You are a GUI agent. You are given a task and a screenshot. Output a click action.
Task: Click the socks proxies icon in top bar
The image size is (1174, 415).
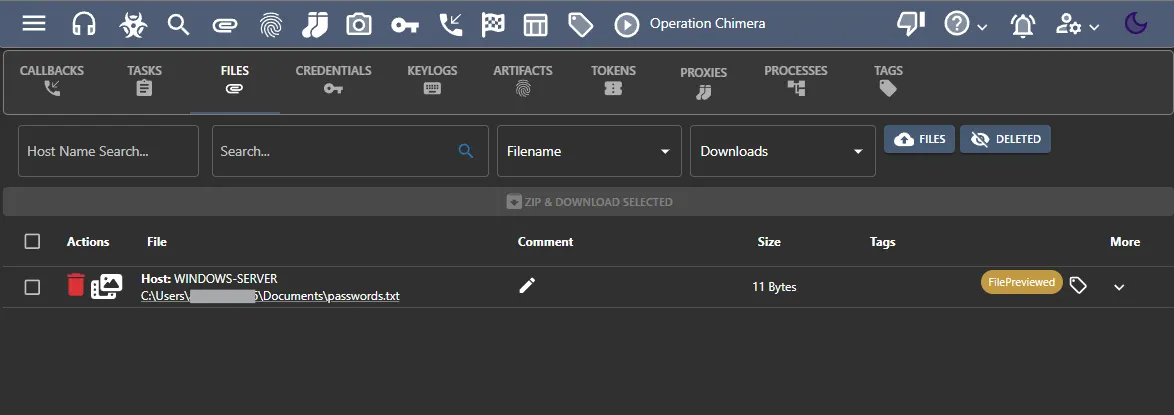[x=315, y=24]
